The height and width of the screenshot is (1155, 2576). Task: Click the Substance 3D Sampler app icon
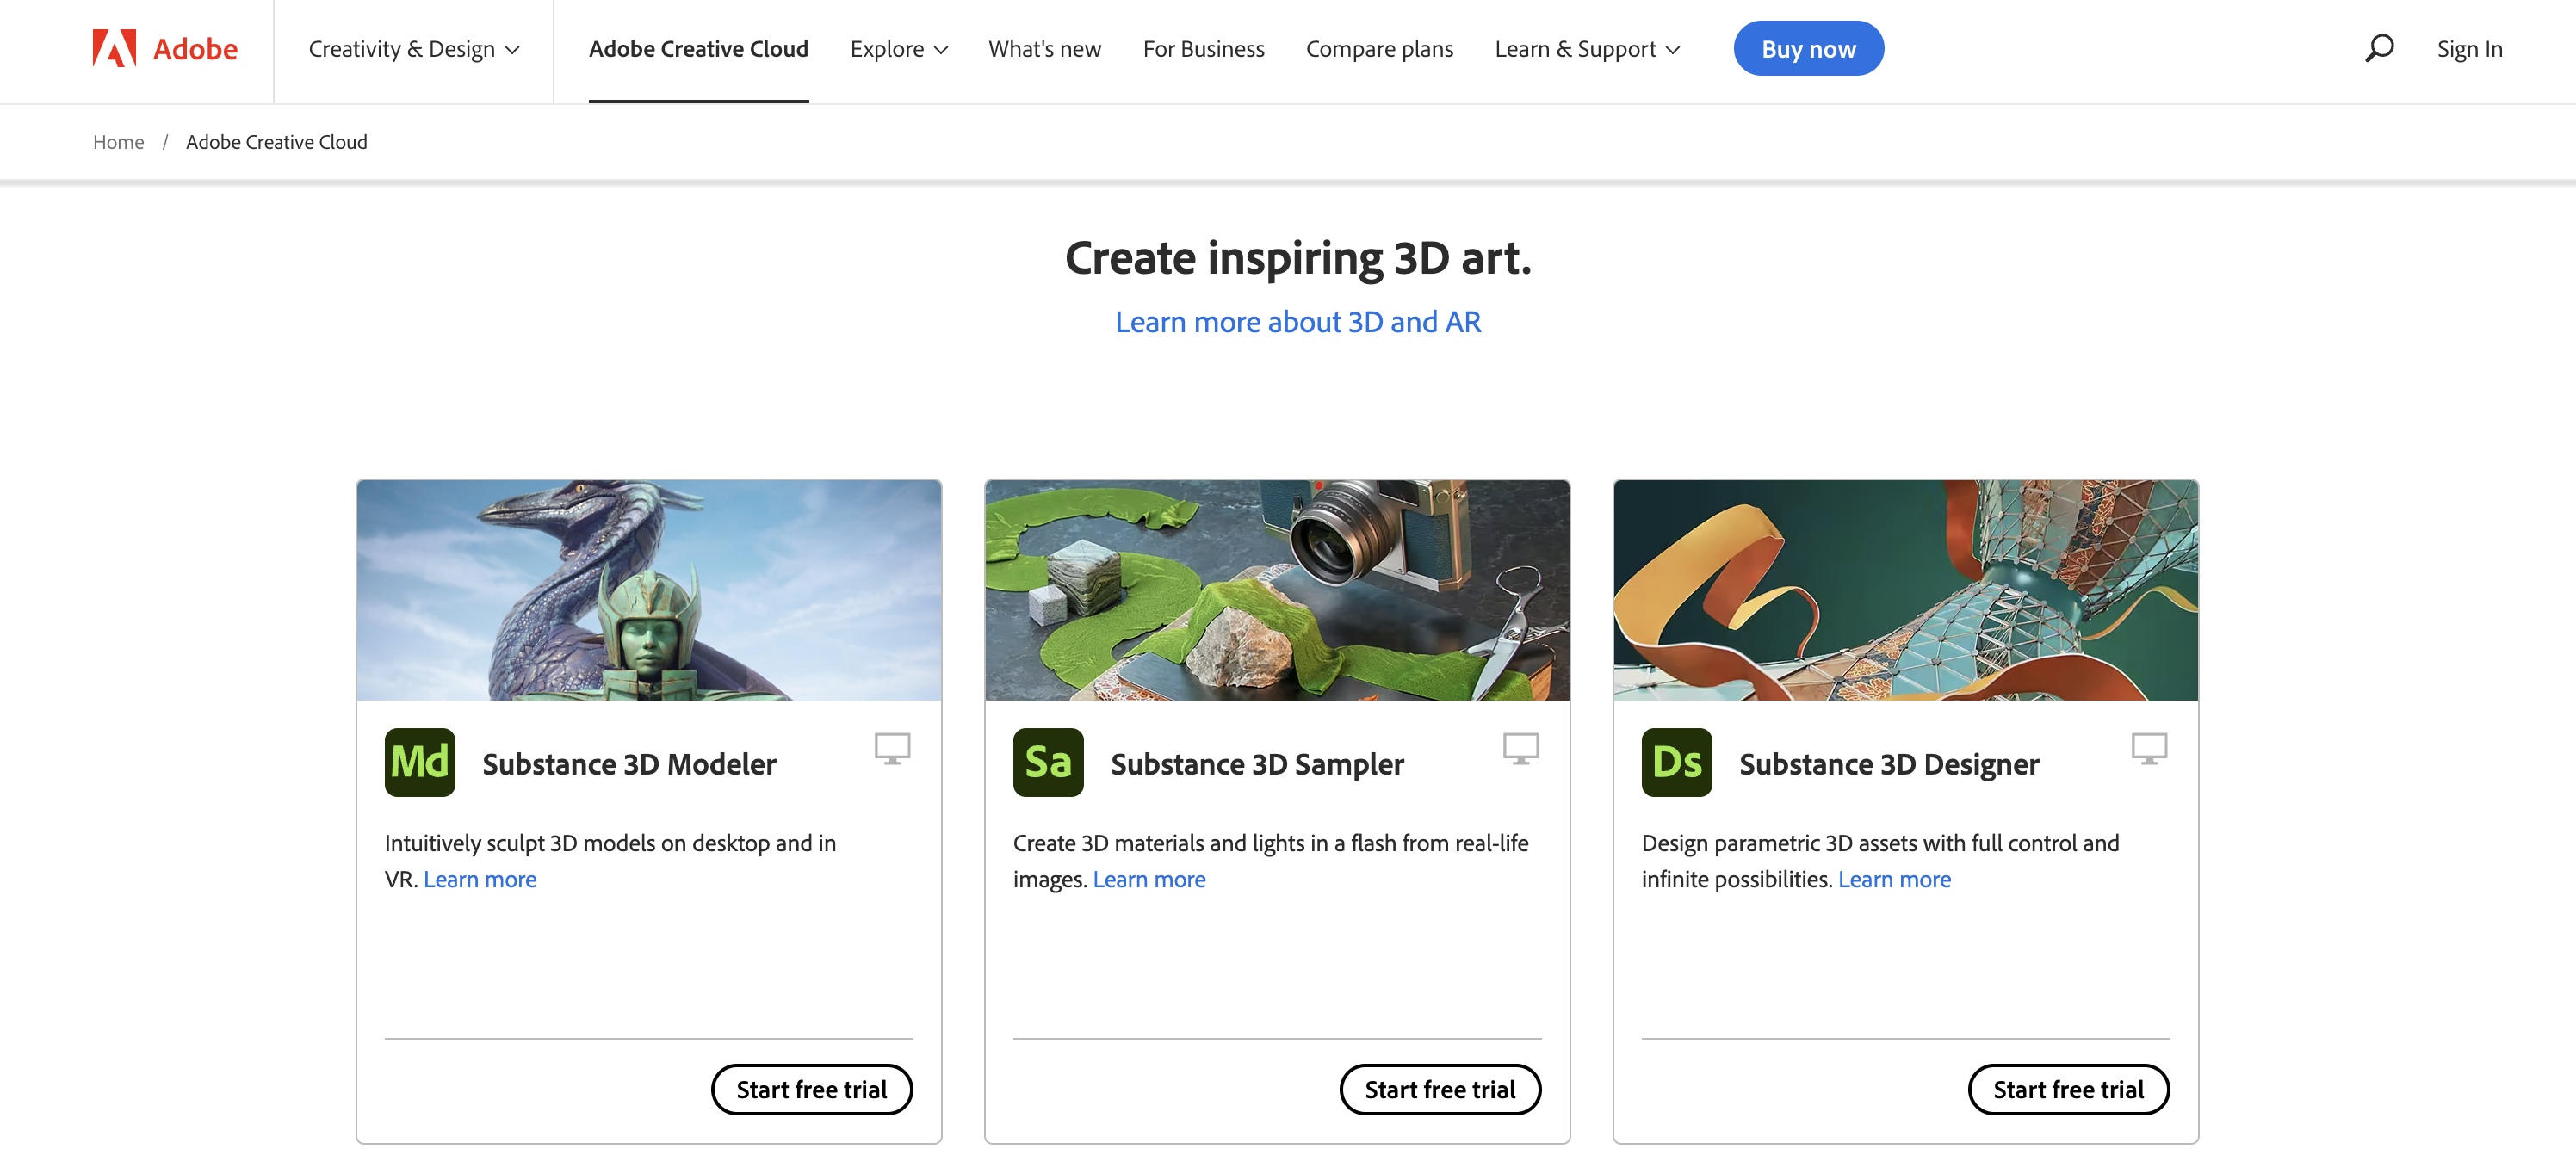[1047, 761]
